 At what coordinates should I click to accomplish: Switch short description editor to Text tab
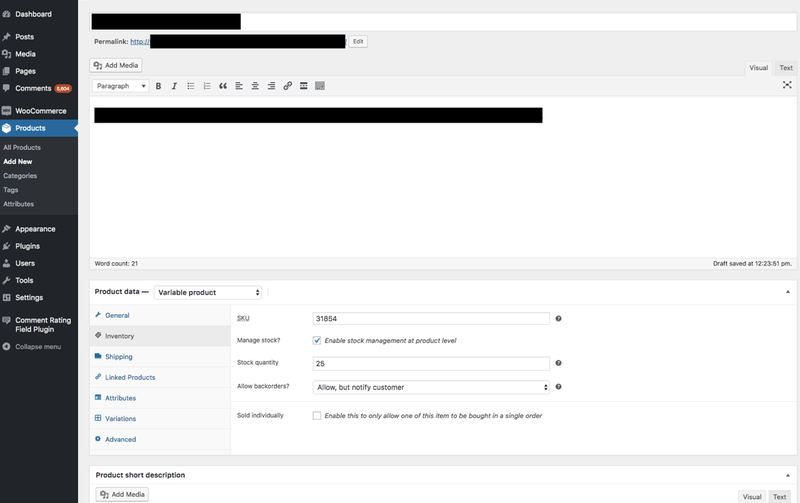point(779,496)
